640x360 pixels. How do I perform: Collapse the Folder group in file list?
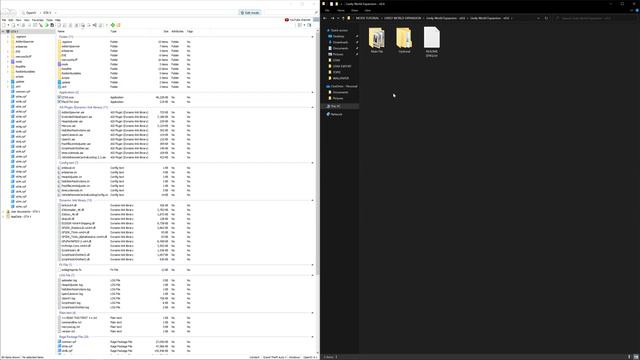313,37
